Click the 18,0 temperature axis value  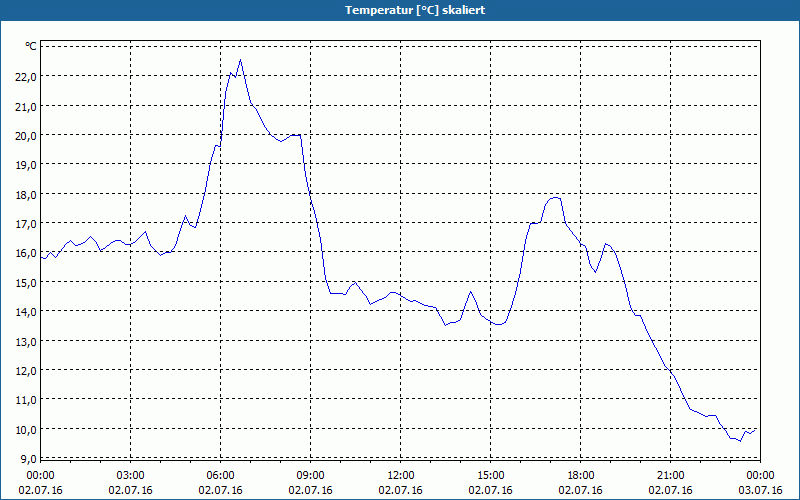pos(27,194)
